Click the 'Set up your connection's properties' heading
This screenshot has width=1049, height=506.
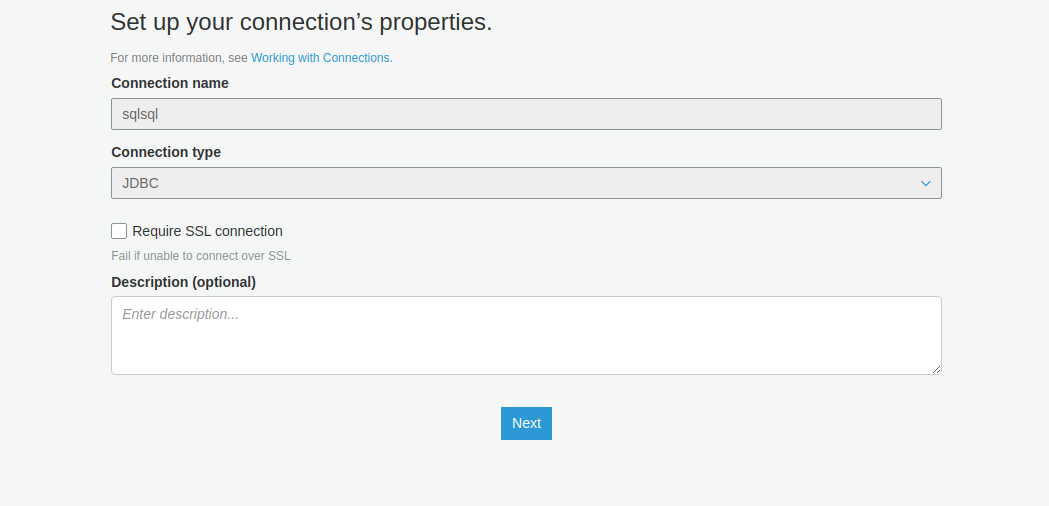301,22
